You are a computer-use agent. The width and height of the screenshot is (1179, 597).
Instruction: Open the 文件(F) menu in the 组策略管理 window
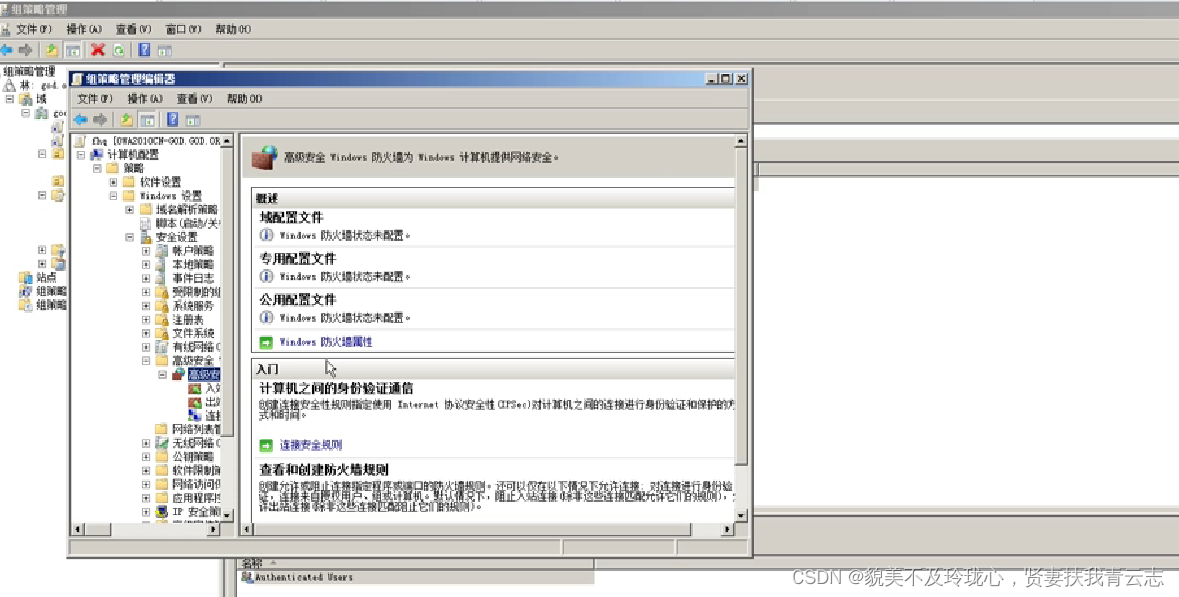(34, 29)
